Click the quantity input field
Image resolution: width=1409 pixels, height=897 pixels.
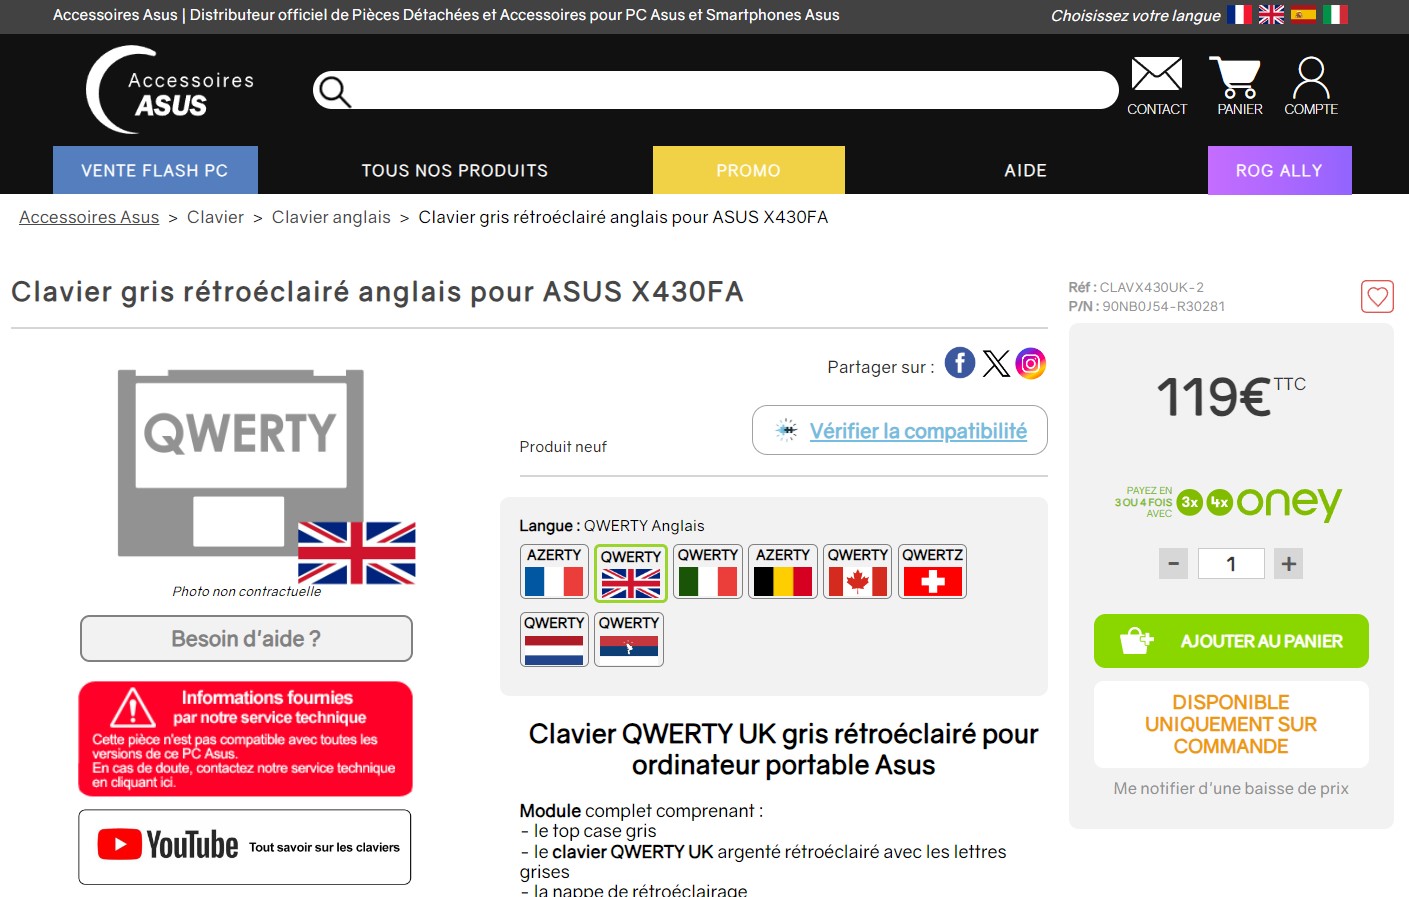[x=1231, y=564]
